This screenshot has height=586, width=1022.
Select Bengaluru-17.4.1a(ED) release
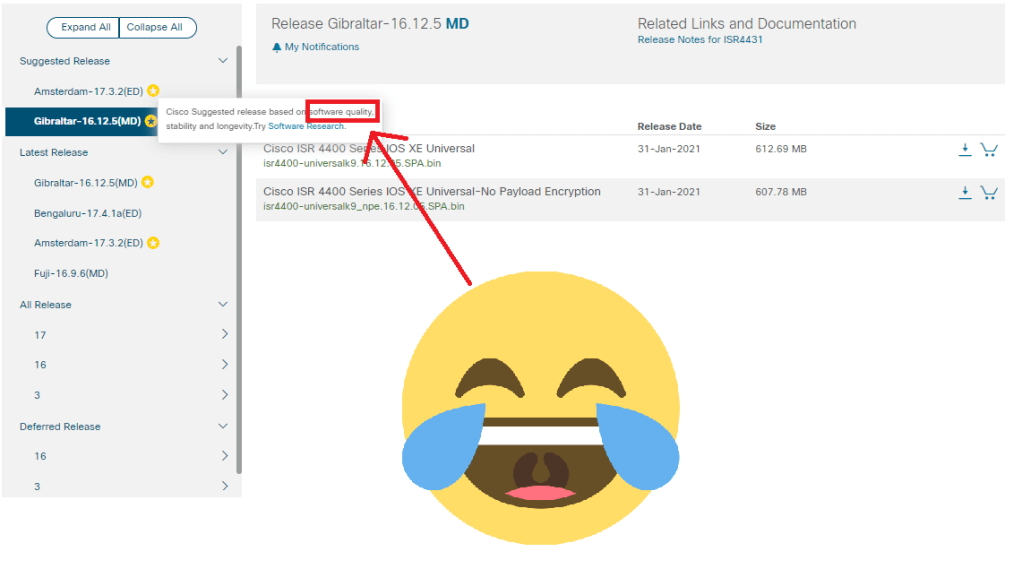tap(88, 213)
